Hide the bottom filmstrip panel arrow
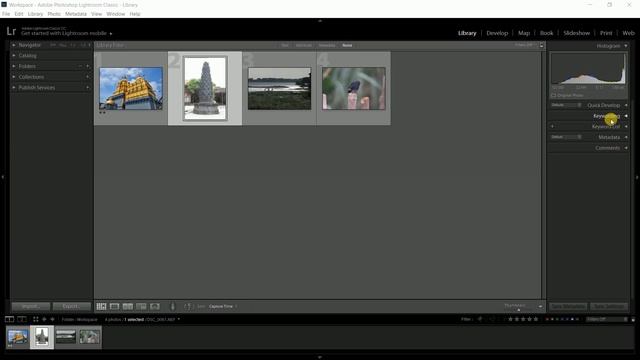The width and height of the screenshot is (640, 360). pyautogui.click(x=320, y=357)
